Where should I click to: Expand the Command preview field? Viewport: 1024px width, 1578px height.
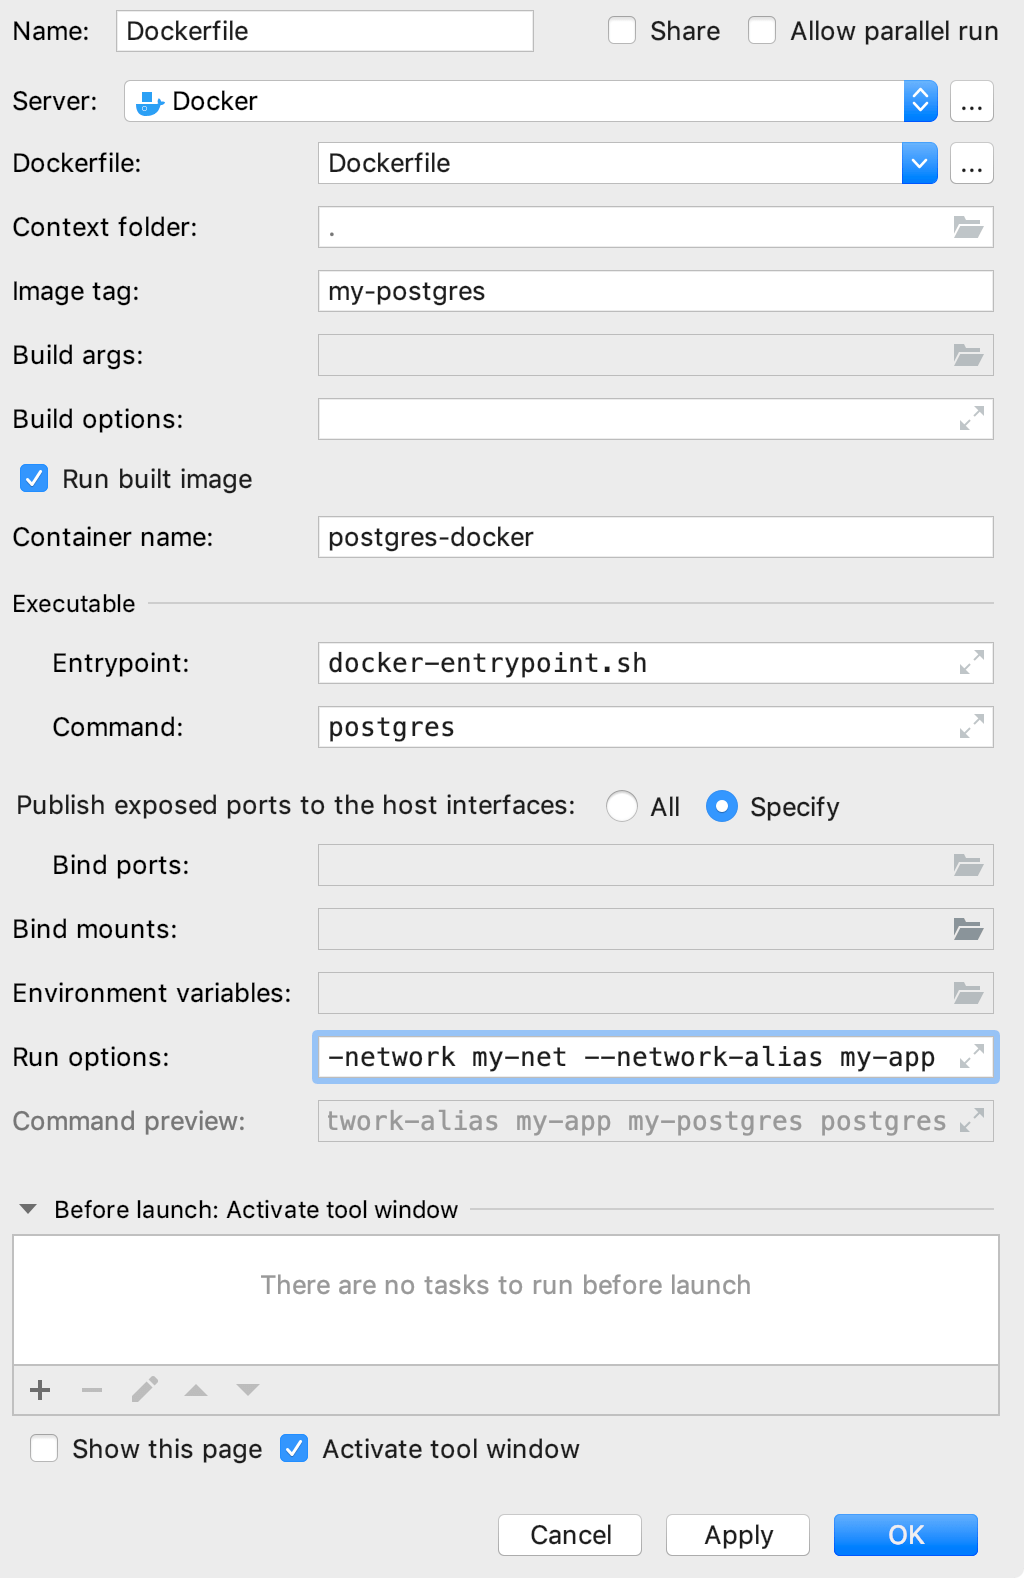coord(971,1121)
